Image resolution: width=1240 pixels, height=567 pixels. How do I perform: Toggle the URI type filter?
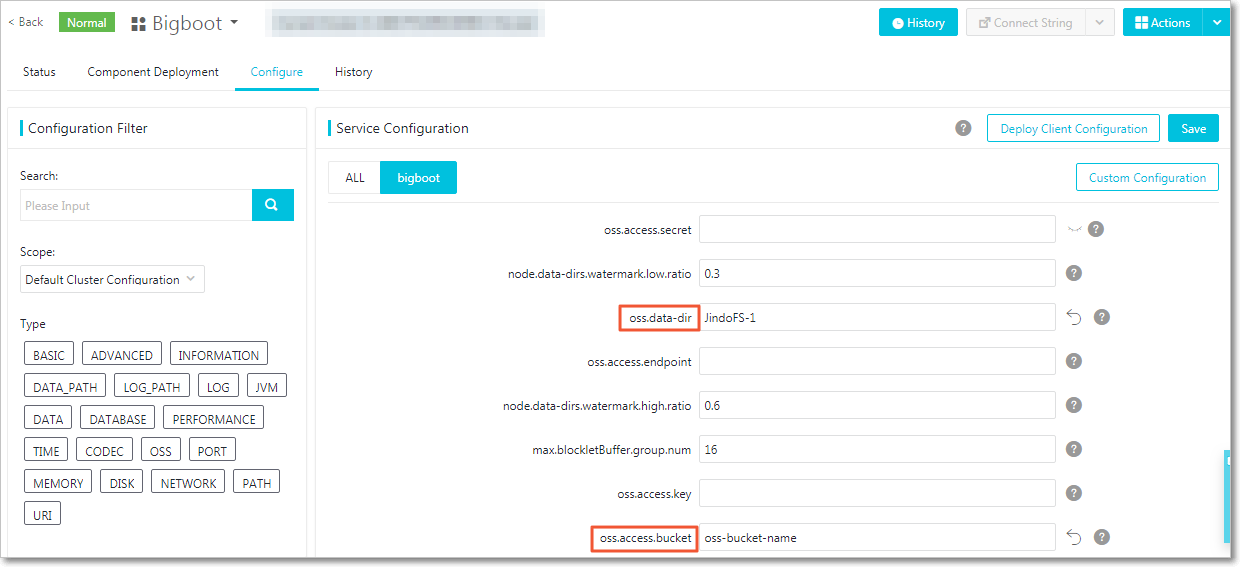[x=42, y=515]
